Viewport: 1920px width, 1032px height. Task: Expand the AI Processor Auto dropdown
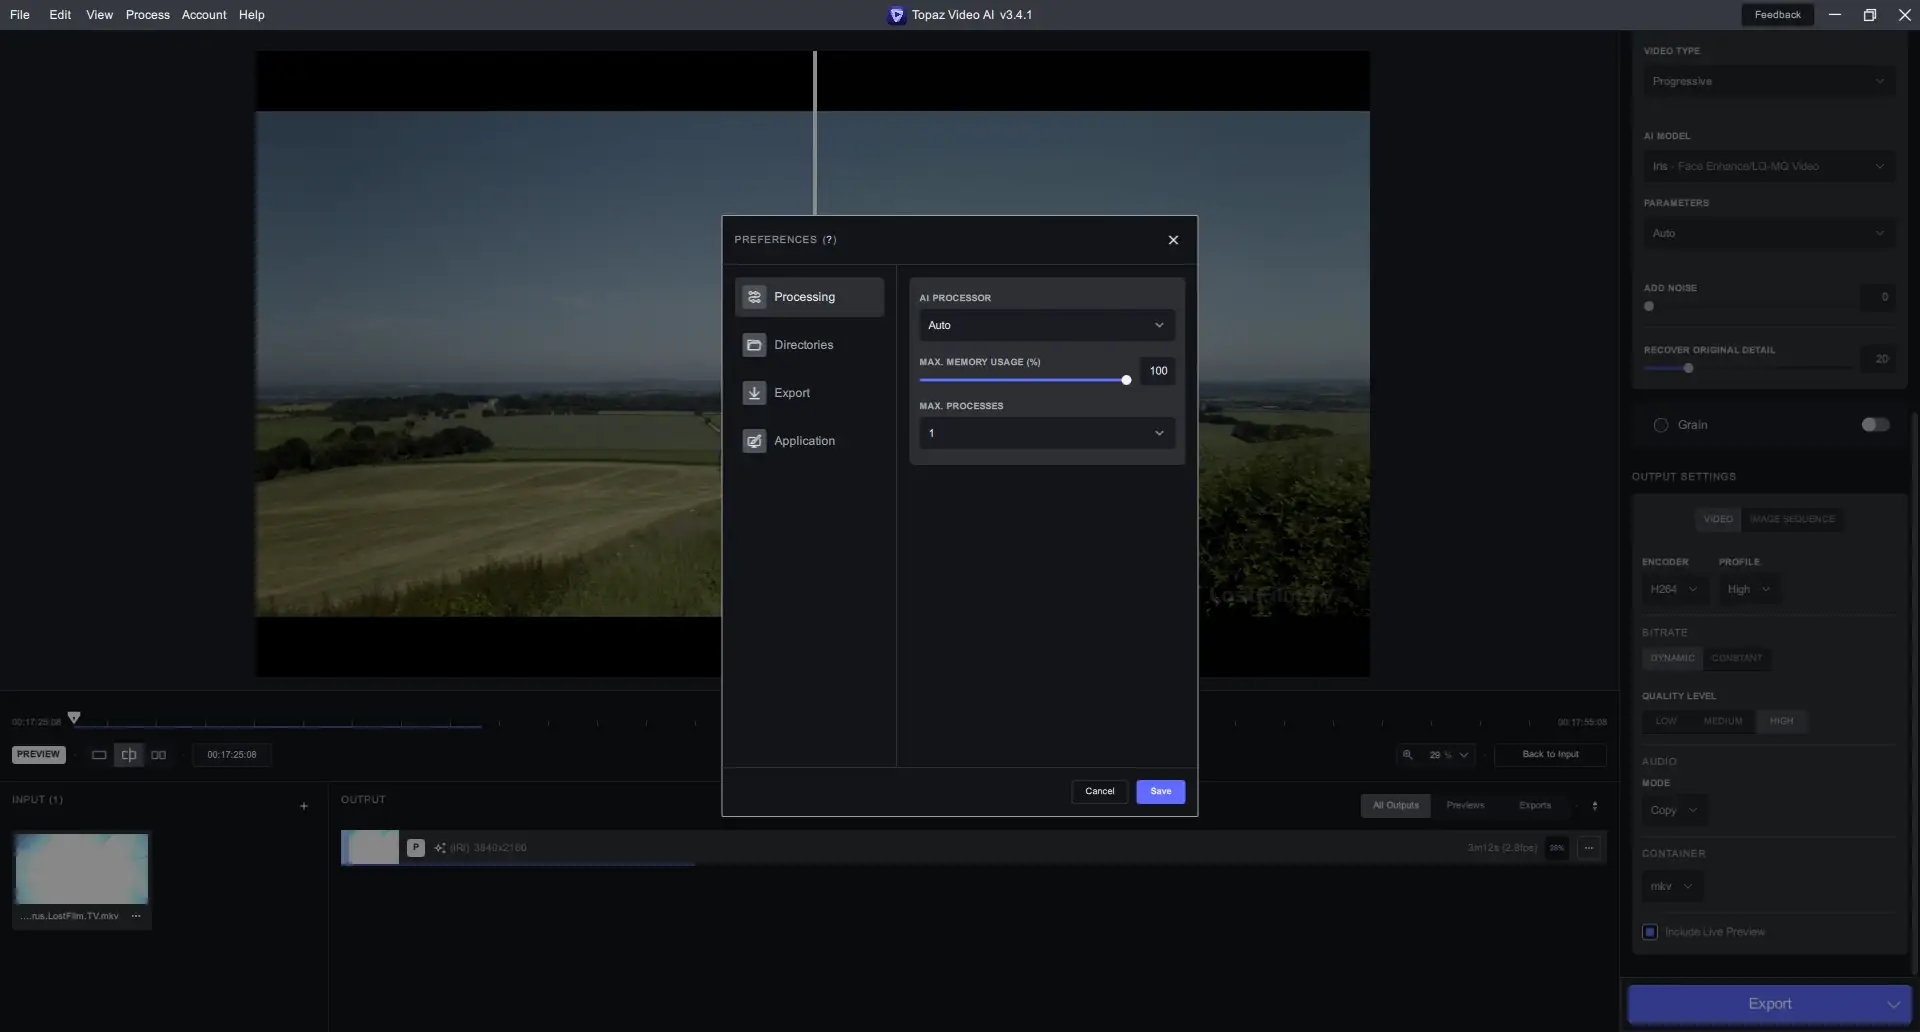1046,325
